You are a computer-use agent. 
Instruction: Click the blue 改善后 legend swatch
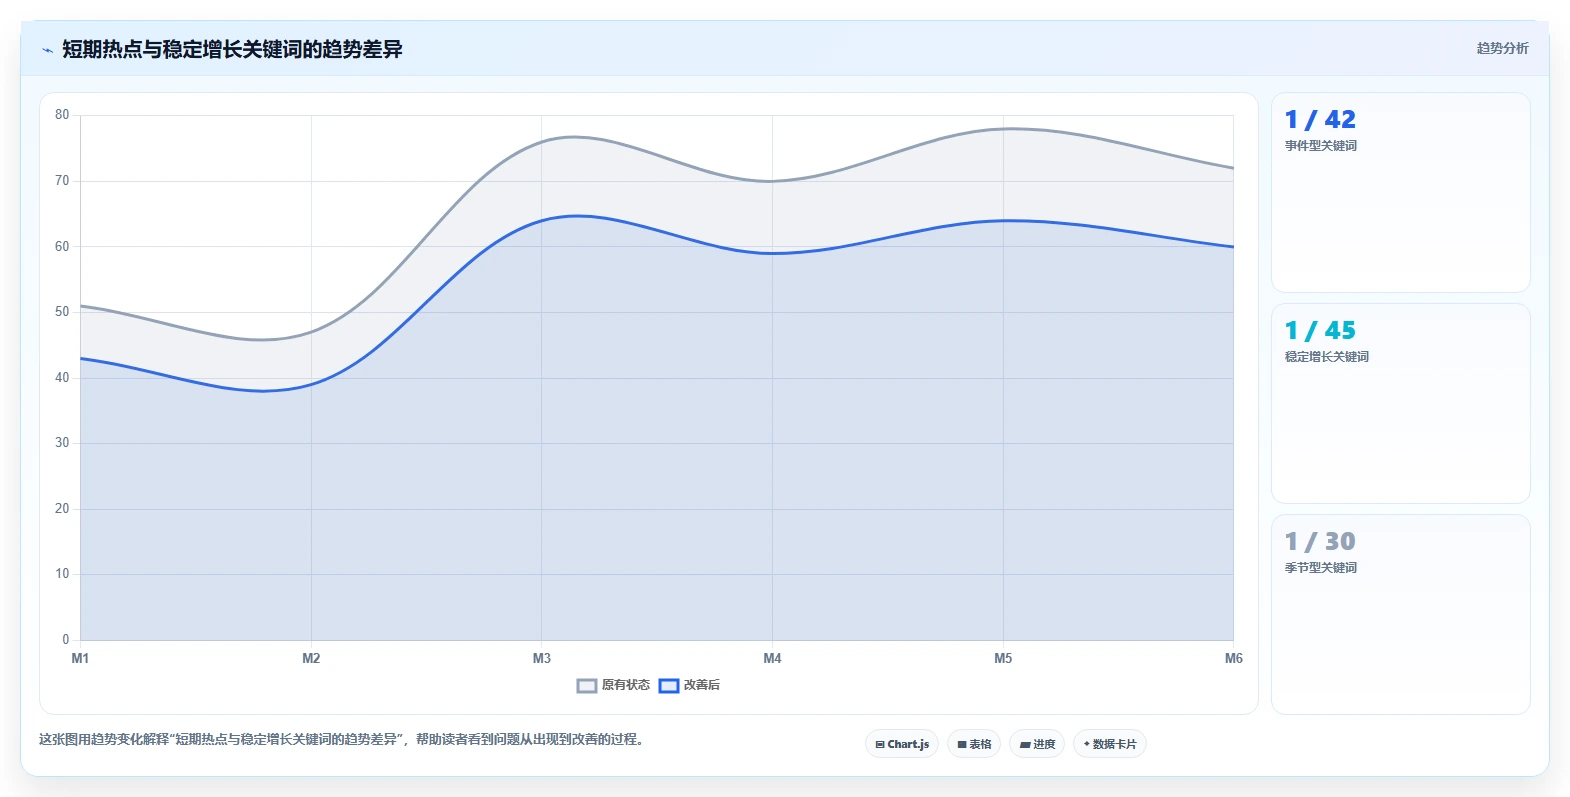pos(669,685)
